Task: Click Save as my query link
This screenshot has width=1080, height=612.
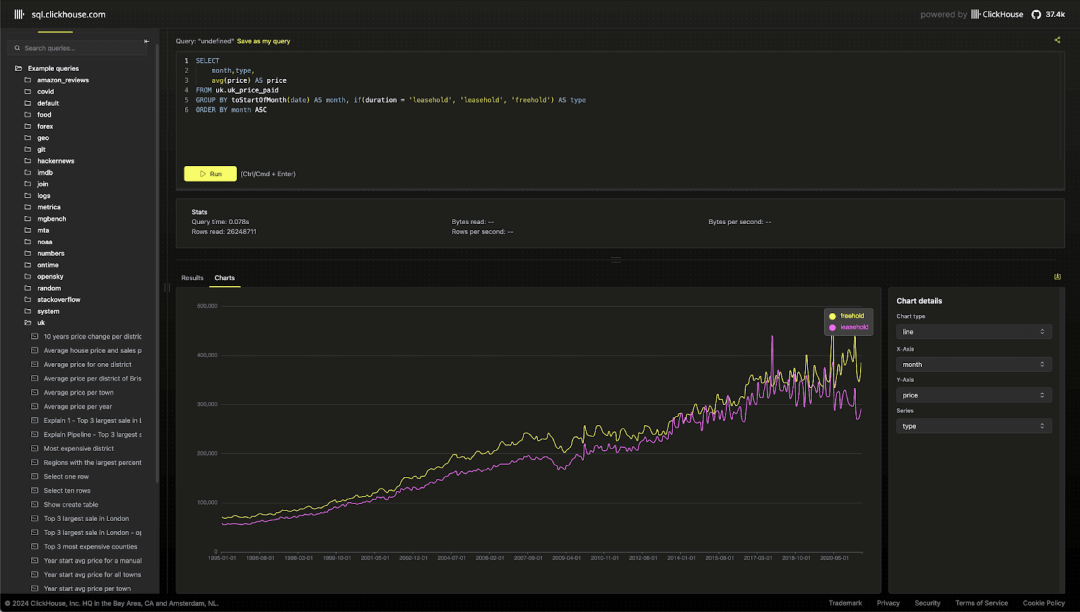Action: [x=263, y=41]
